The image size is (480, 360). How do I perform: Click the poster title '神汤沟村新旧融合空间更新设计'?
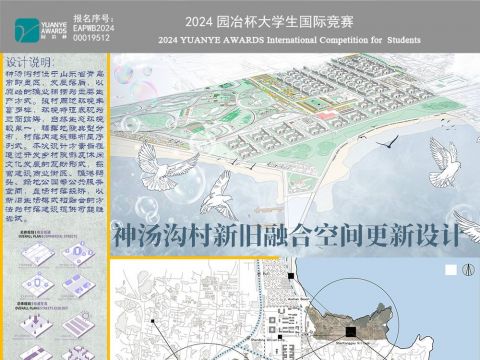[x=287, y=235]
